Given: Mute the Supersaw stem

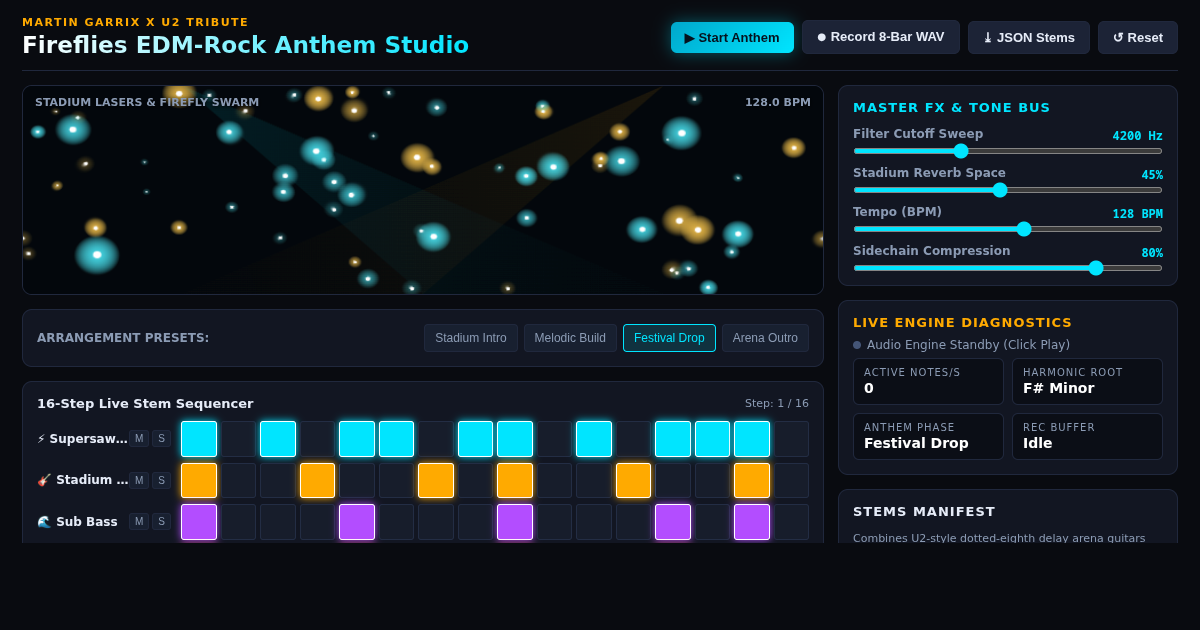Looking at the screenshot, I should point(139,439).
